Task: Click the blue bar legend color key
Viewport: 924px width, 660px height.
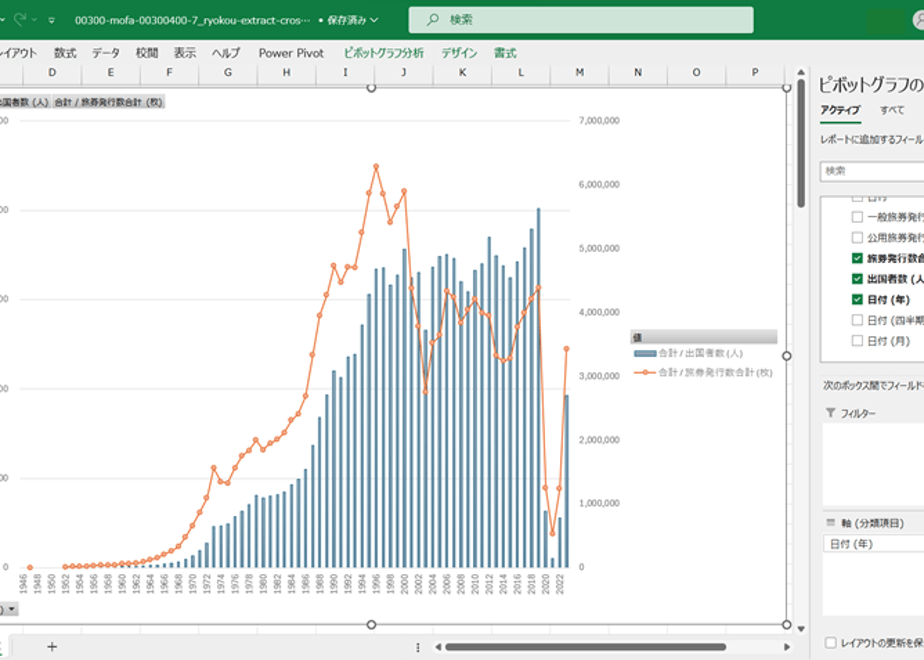Action: tap(645, 354)
